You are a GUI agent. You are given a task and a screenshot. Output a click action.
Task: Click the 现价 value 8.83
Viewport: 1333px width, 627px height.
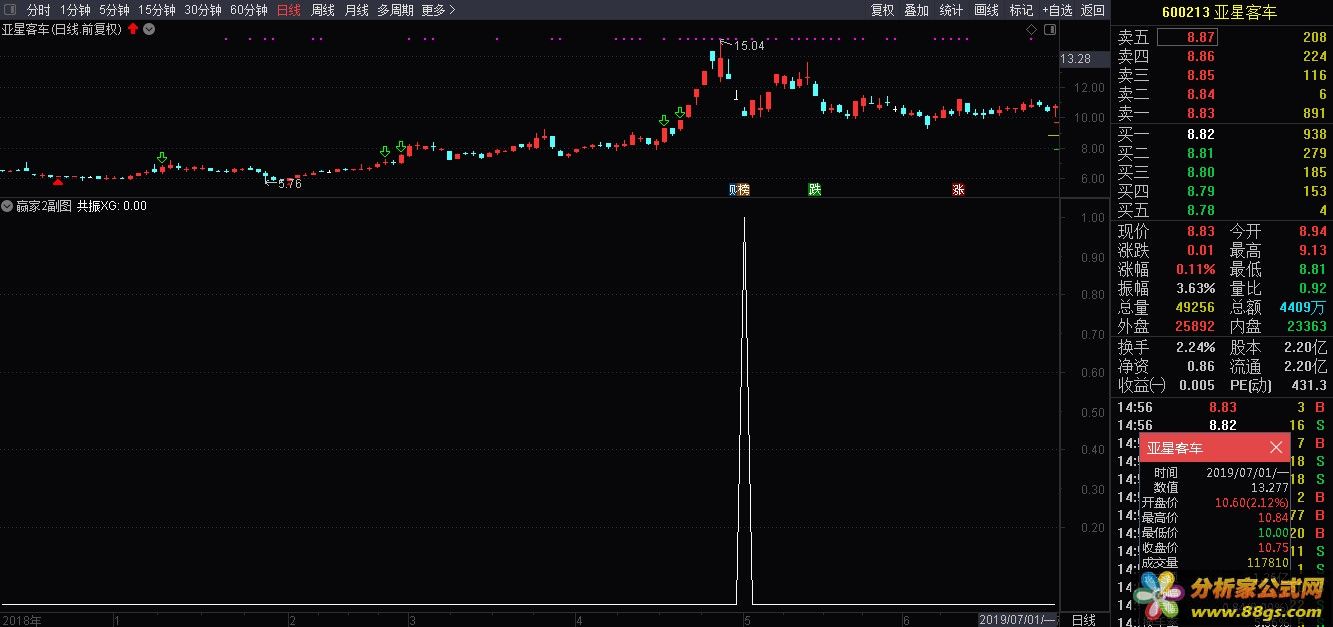(1201, 231)
